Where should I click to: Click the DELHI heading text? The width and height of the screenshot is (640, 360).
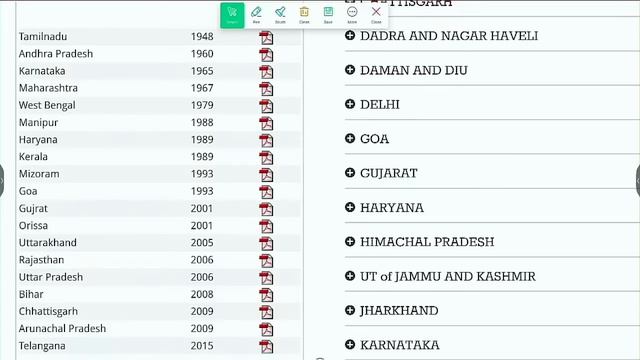[x=380, y=104]
